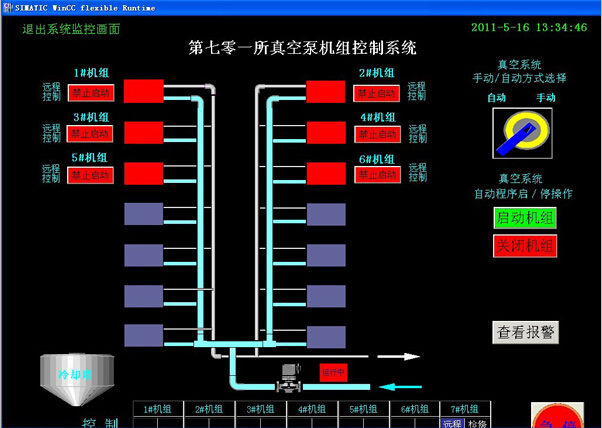
Task: Click the red 6#机组 pump unit block
Action: [x=325, y=173]
